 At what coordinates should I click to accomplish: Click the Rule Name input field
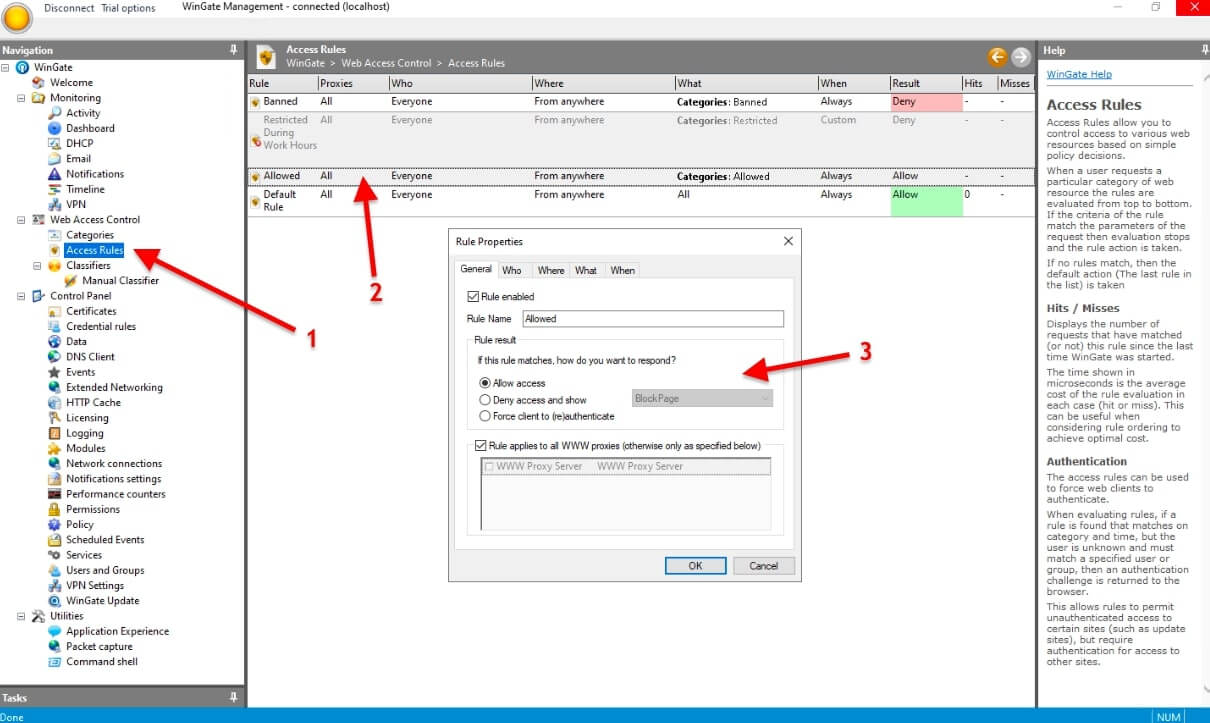[x=652, y=319]
